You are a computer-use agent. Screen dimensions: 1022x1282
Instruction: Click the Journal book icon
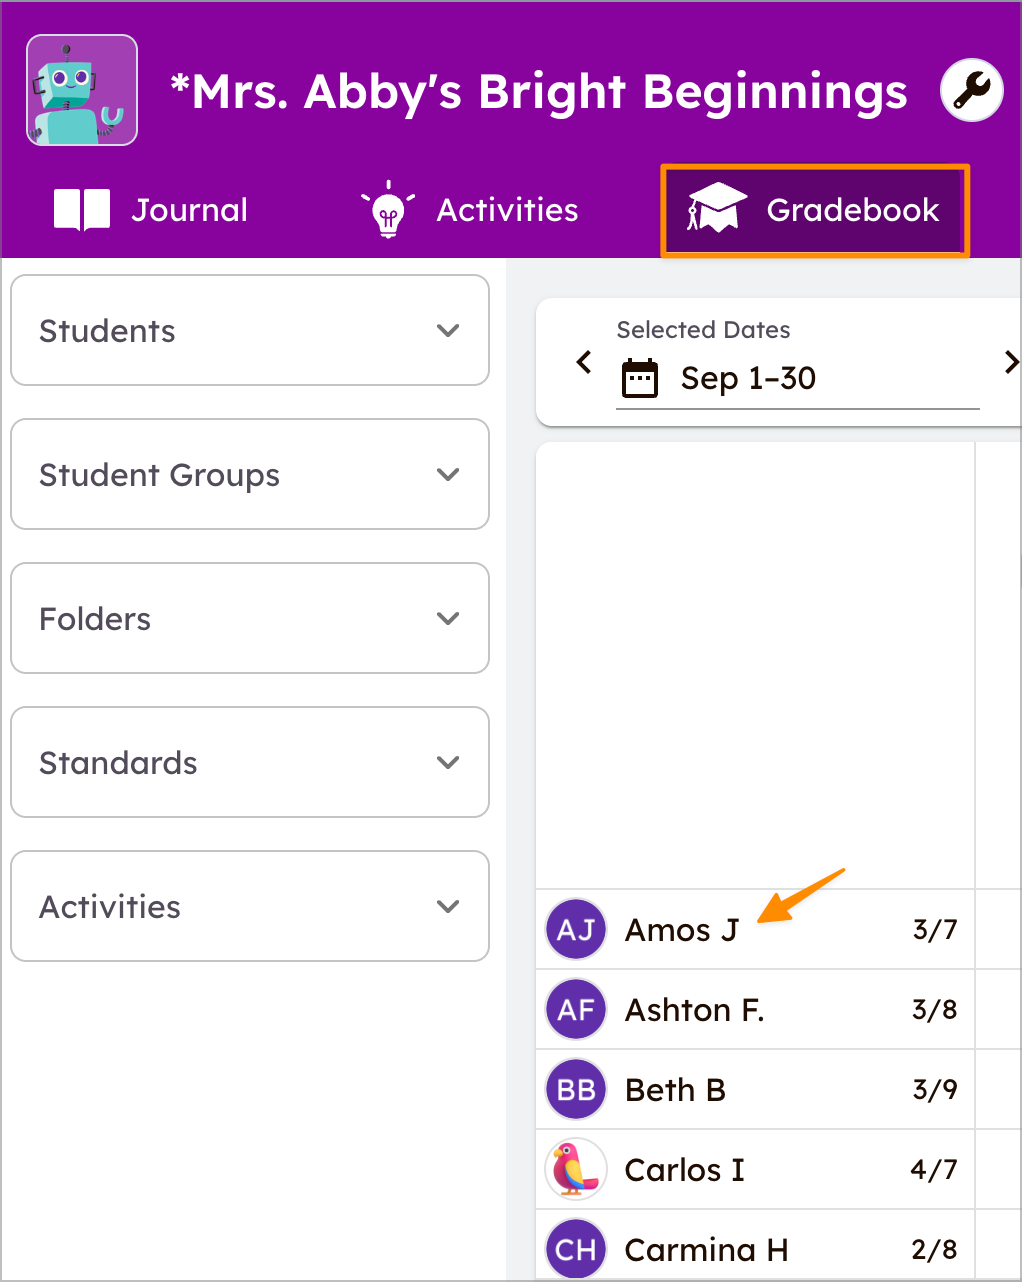click(82, 210)
